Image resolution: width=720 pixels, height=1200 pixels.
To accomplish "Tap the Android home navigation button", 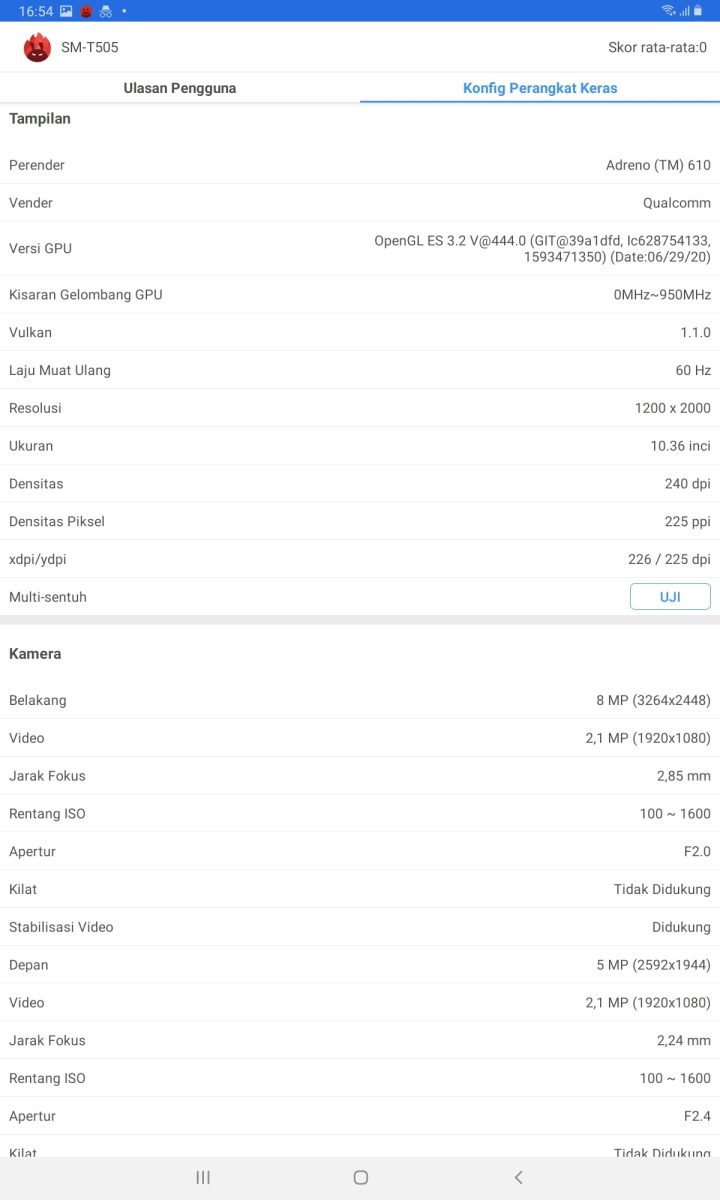I will pos(361,1177).
